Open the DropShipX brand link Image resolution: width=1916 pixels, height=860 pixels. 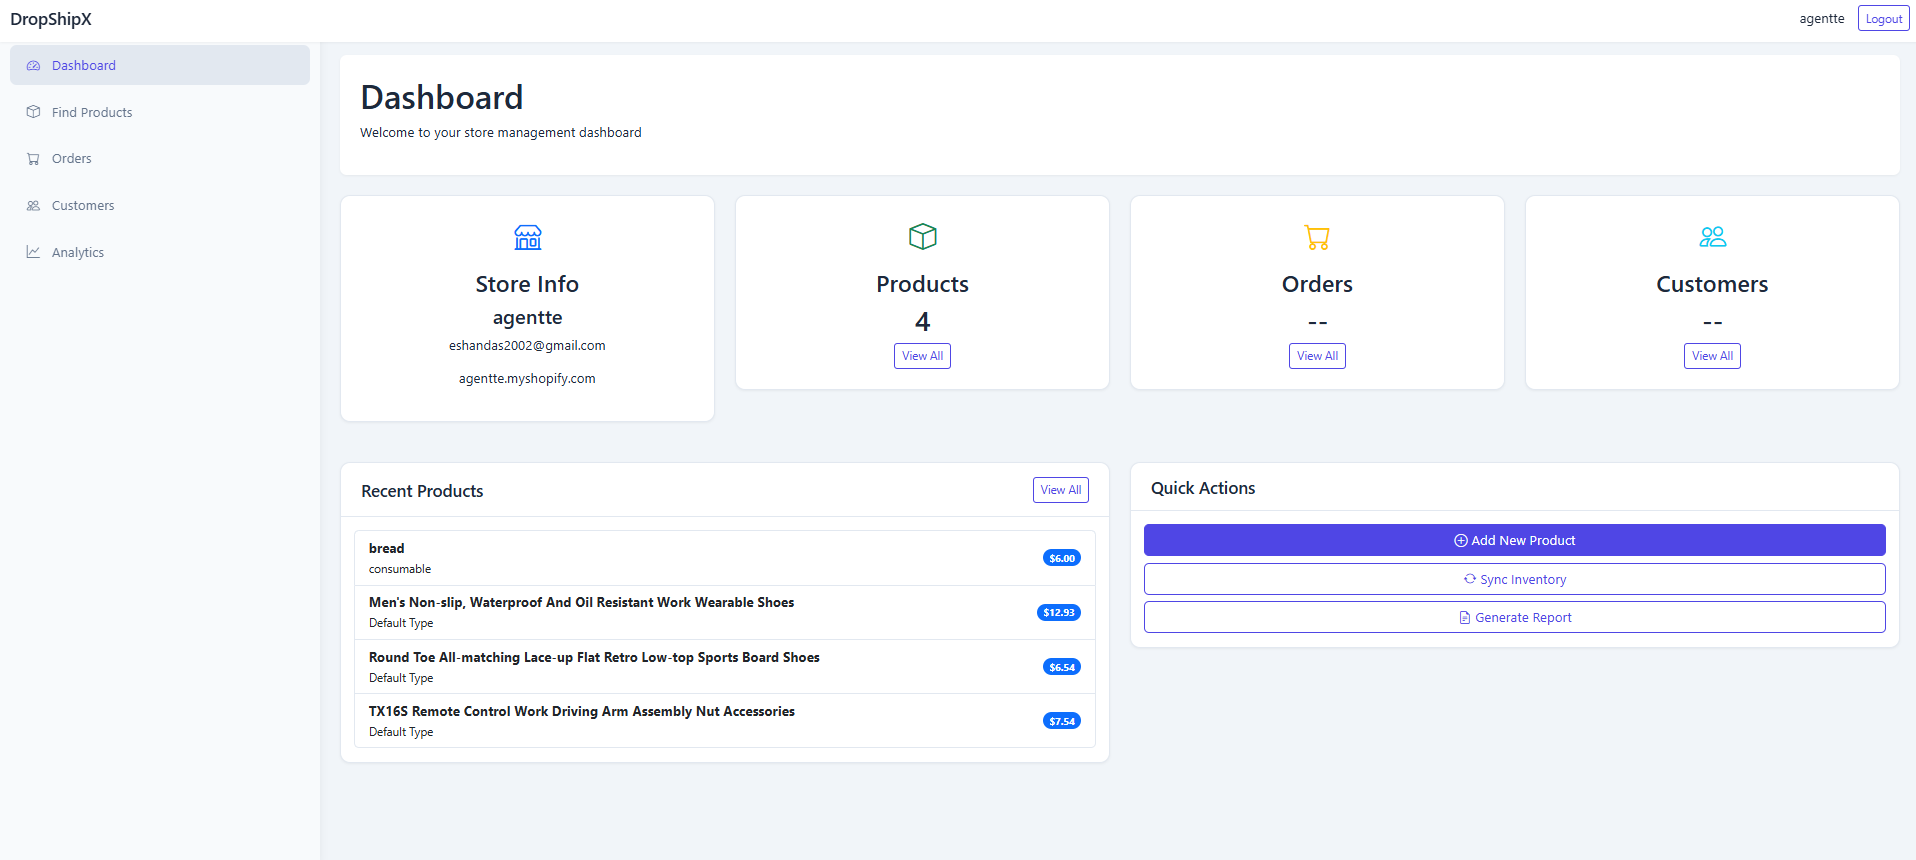tap(51, 19)
